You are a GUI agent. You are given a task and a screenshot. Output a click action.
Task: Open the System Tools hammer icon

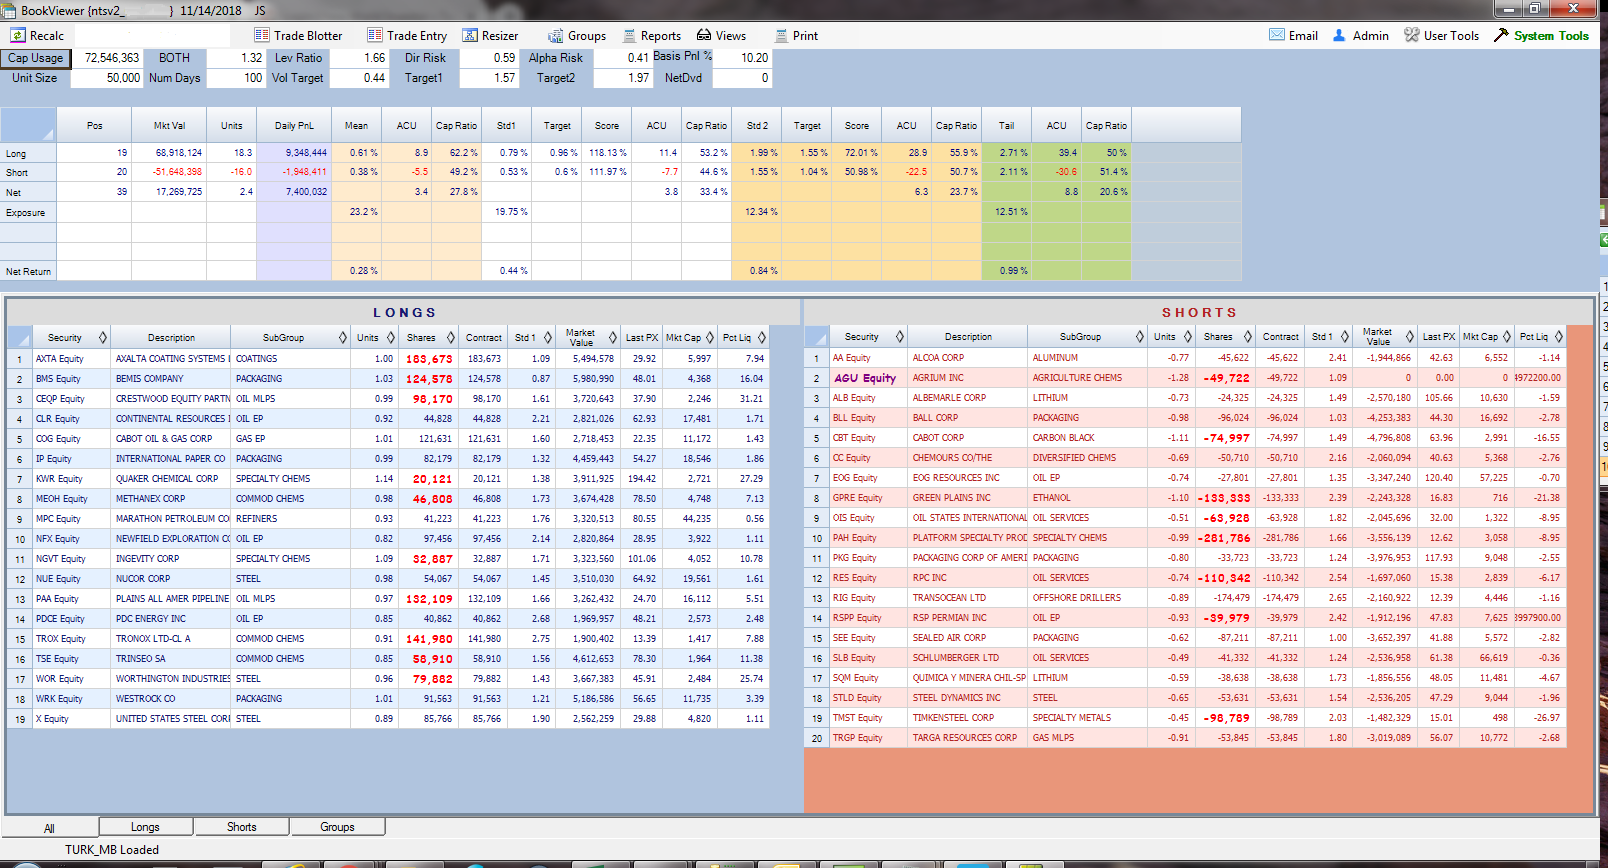(1501, 35)
